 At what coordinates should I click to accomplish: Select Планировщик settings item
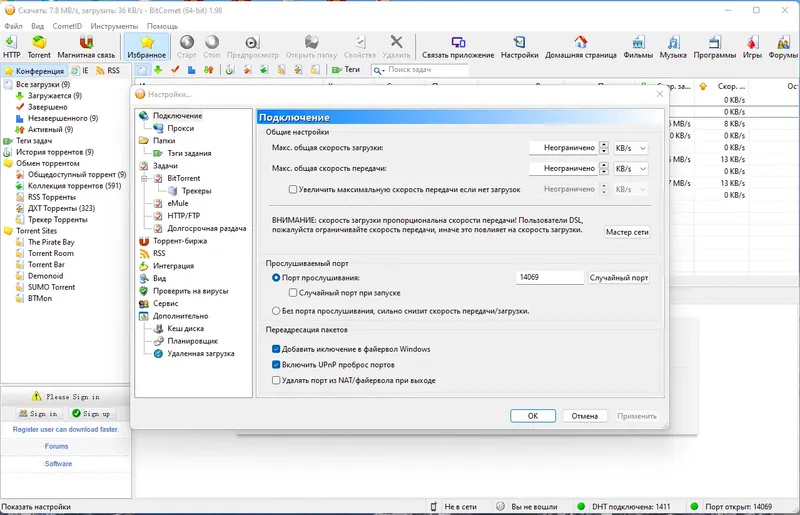click(x=192, y=341)
